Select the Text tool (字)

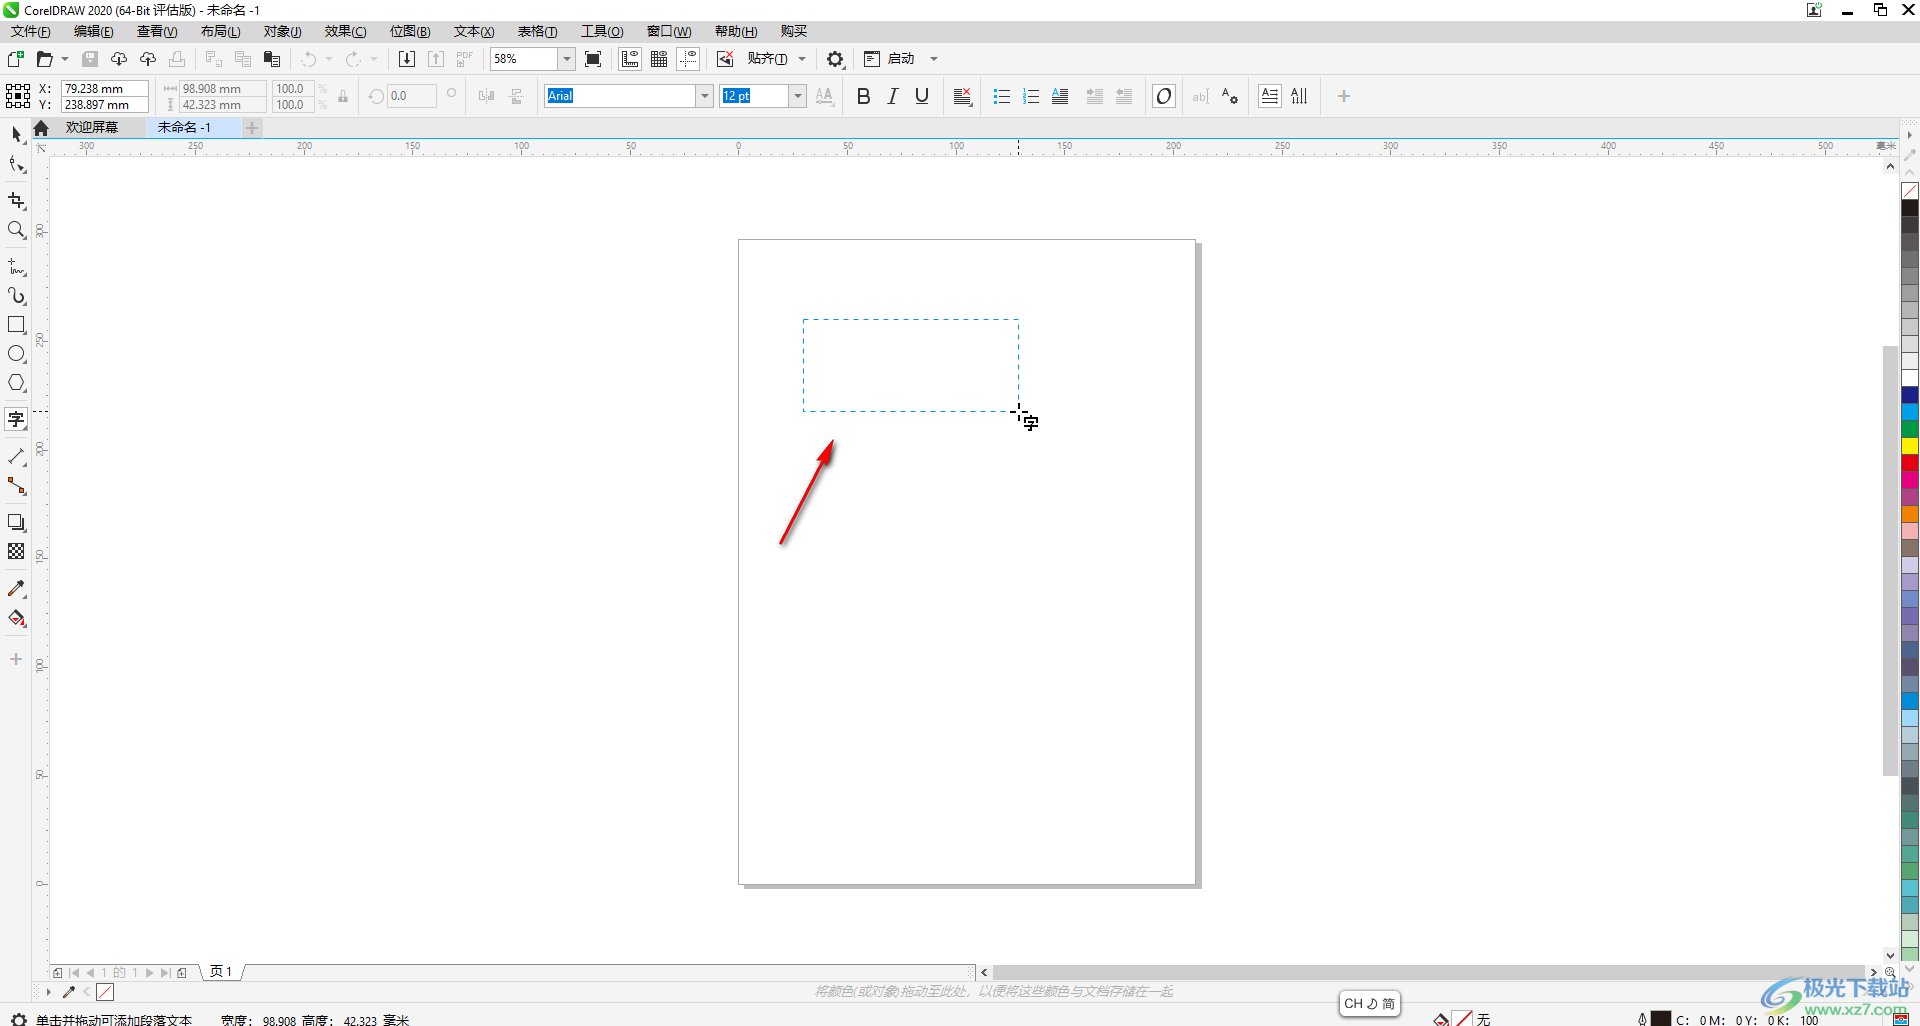point(16,420)
